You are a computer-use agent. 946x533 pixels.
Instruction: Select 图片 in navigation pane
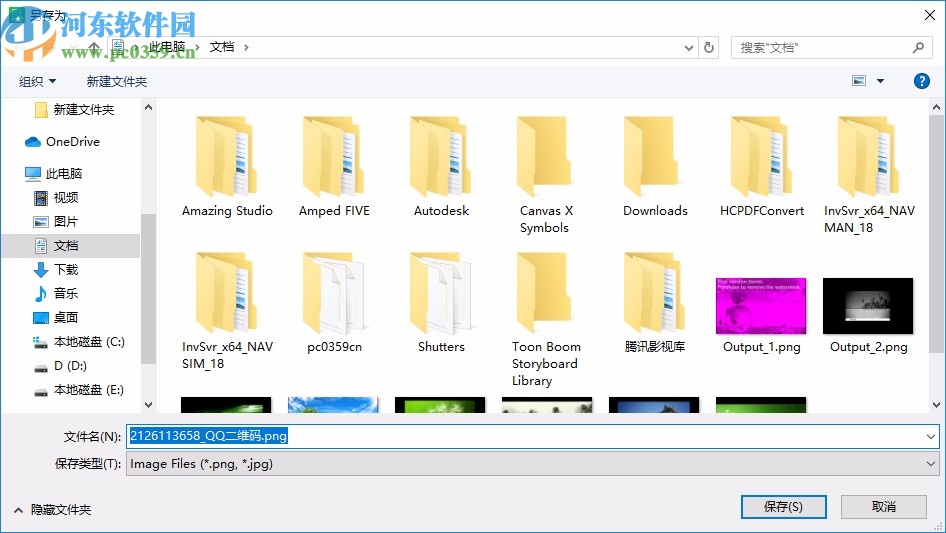(x=56, y=222)
